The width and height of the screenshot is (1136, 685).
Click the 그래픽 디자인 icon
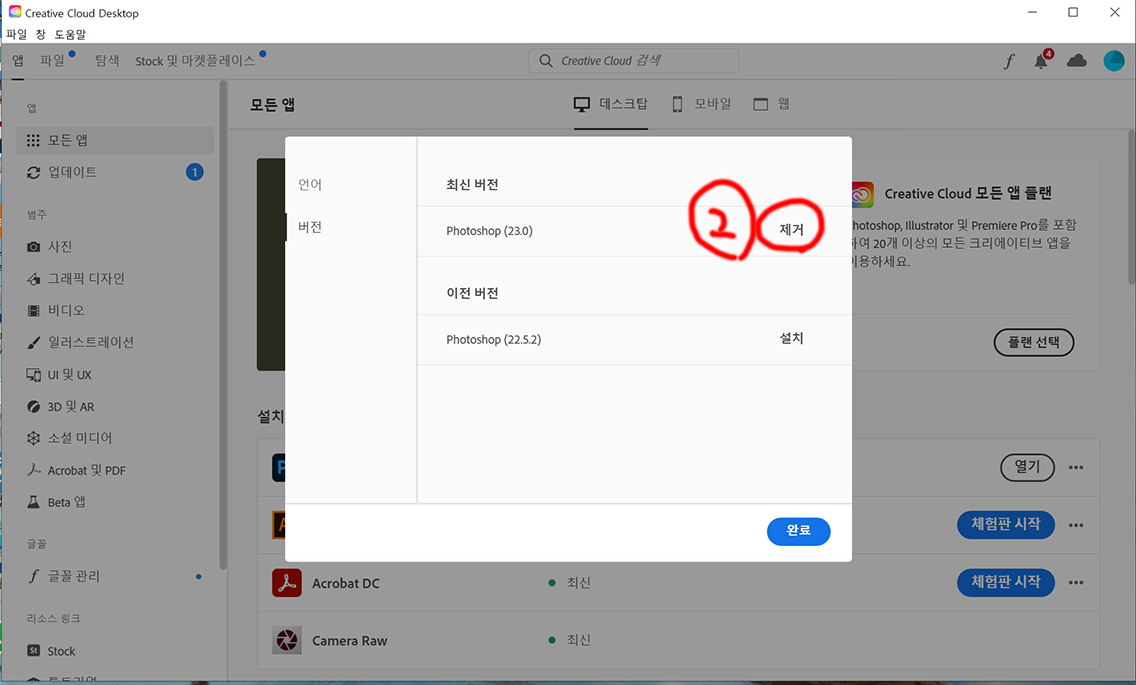tap(33, 279)
